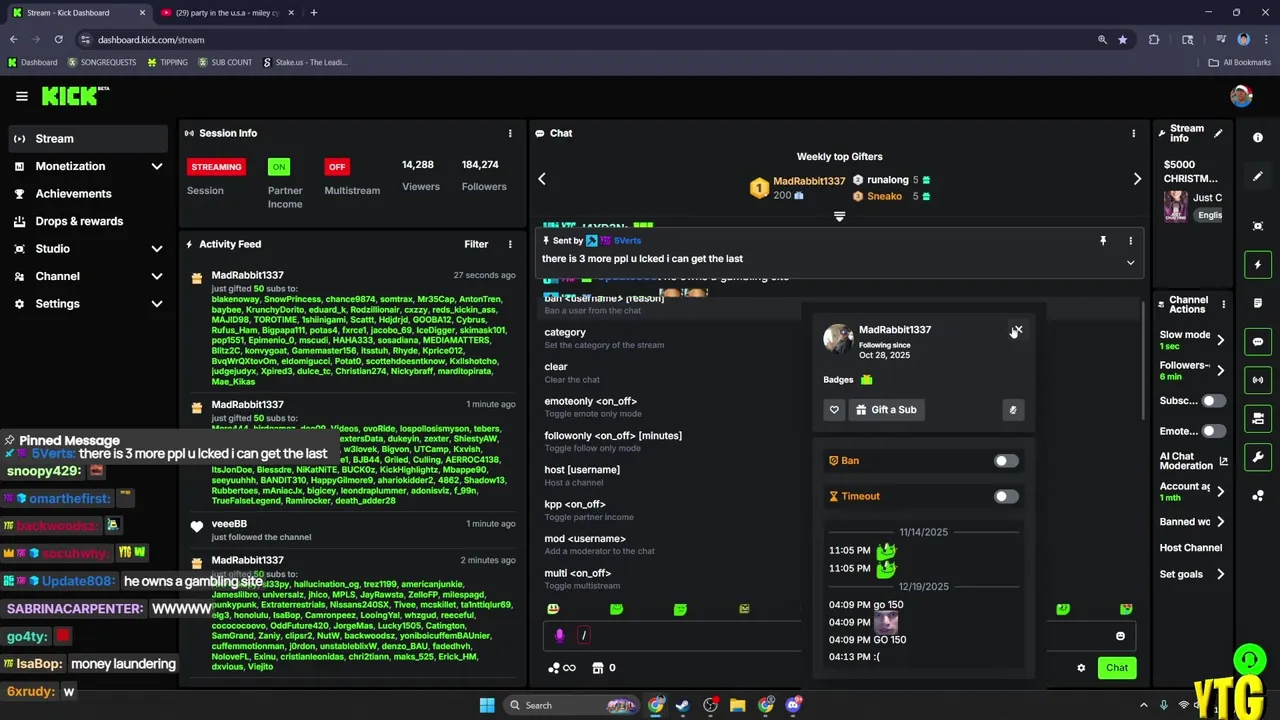Click the microphone icon in chat input
The height and width of the screenshot is (720, 1280).
[x=559, y=635]
